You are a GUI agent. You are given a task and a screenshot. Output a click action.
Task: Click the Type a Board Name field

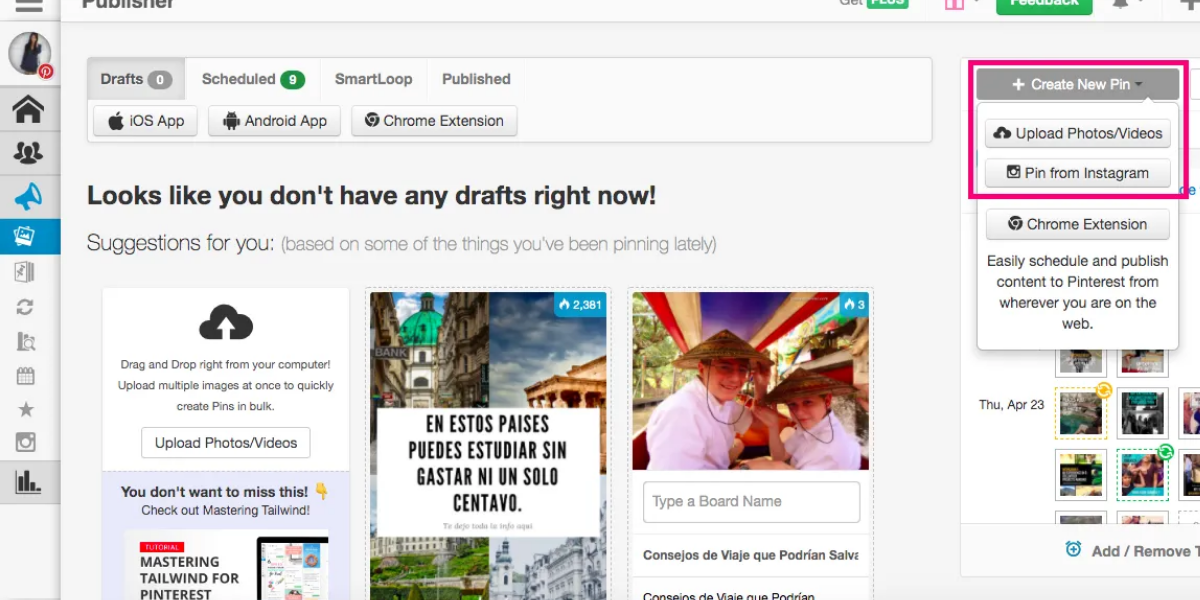(751, 502)
